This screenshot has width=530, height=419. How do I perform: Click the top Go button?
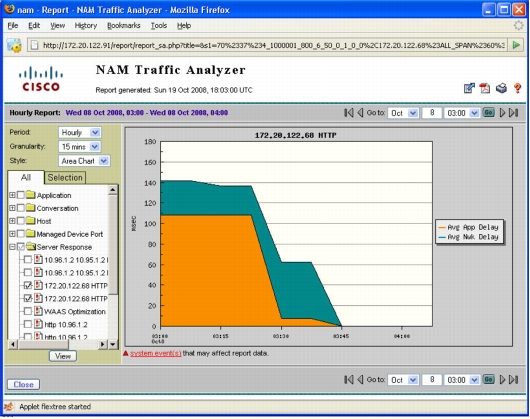(x=489, y=113)
